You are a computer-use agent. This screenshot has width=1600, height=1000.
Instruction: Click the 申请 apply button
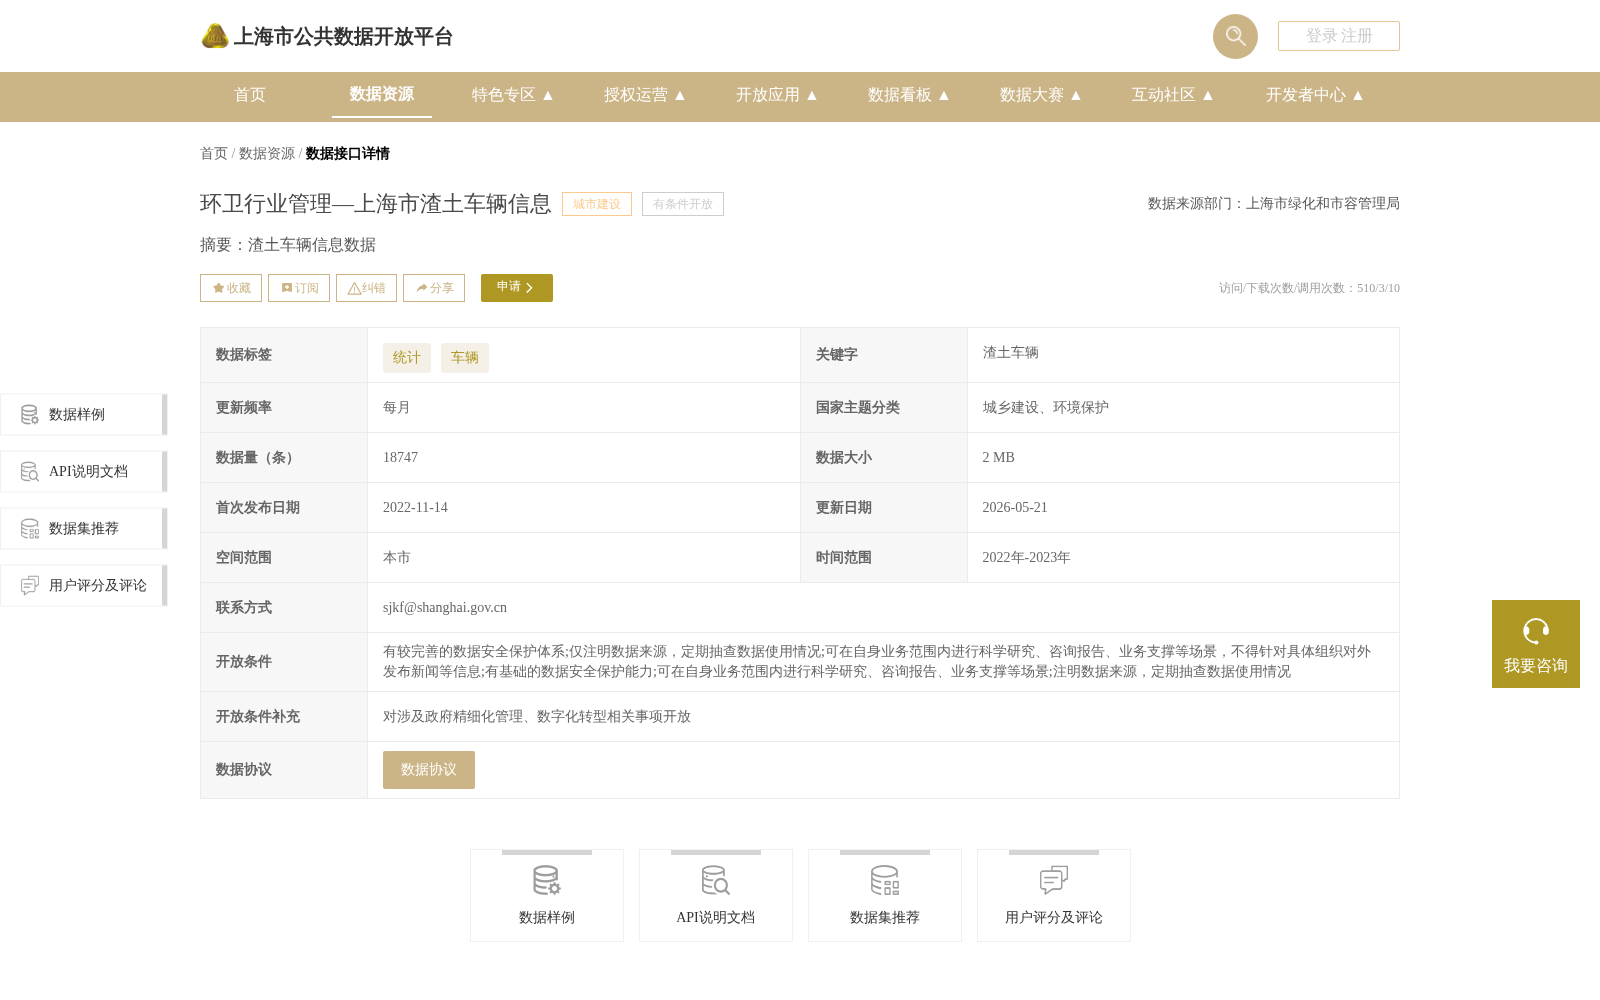point(517,288)
